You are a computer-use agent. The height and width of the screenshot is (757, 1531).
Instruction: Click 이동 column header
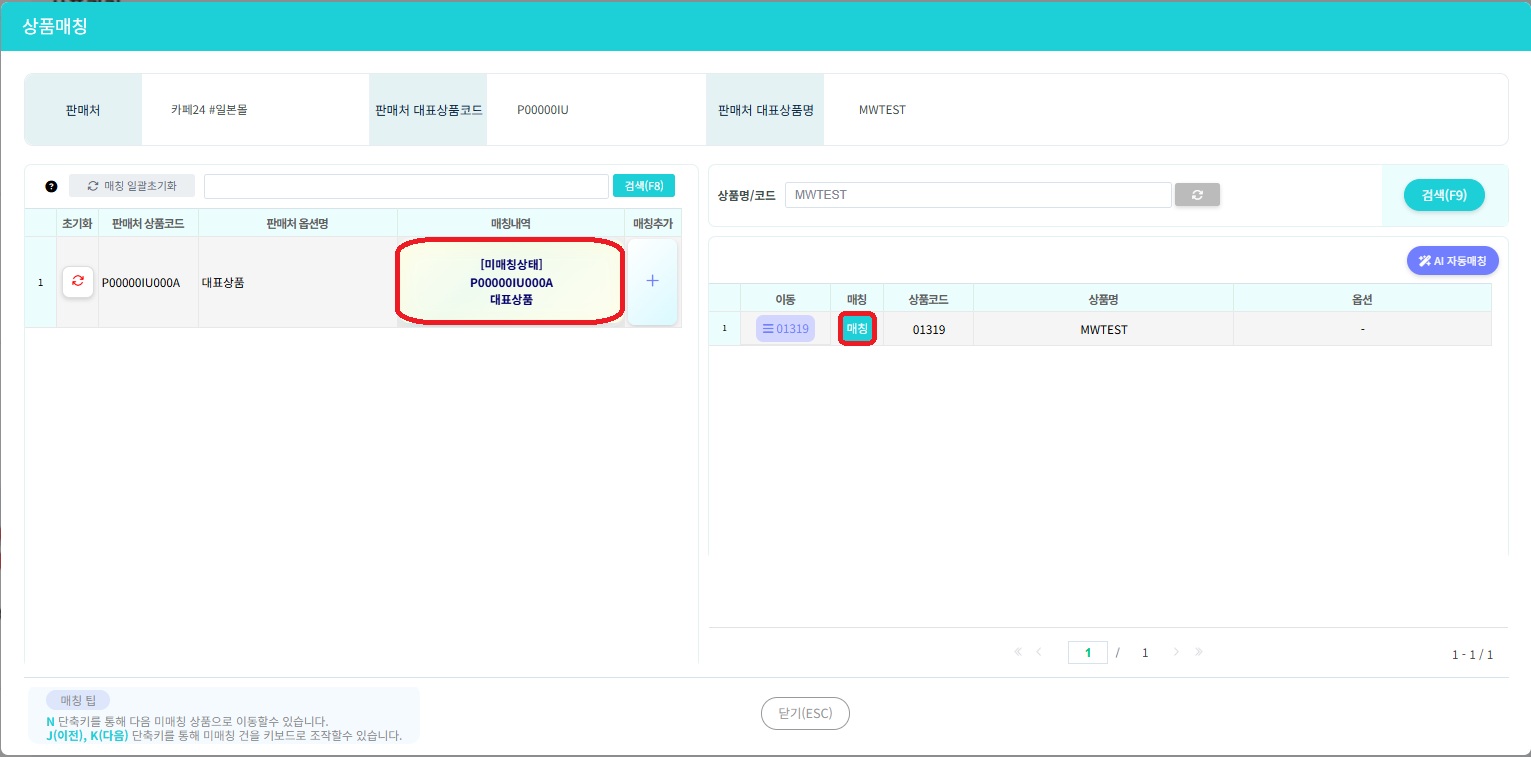tap(785, 298)
